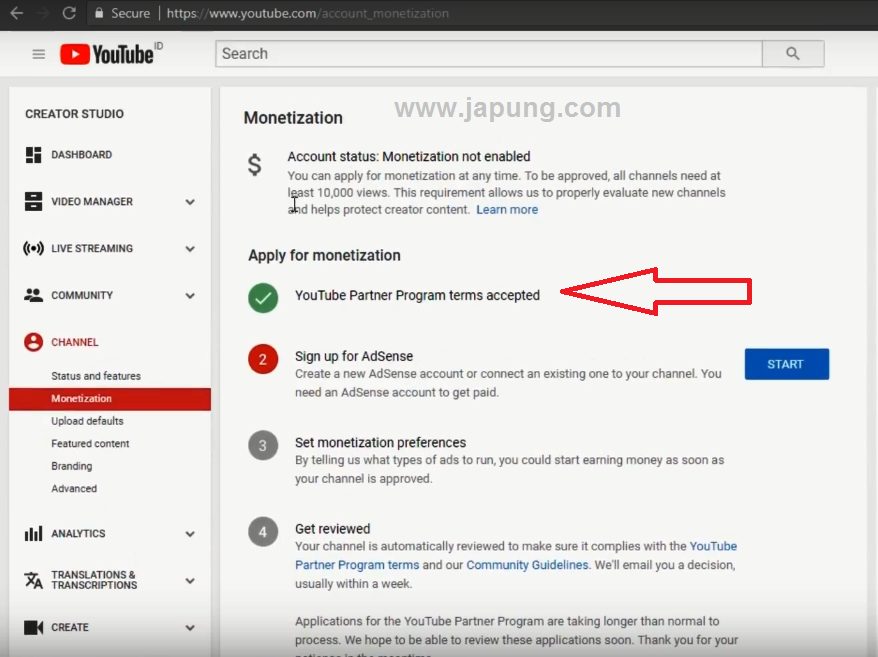
Task: Expand the Create section chevron
Action: [190, 628]
